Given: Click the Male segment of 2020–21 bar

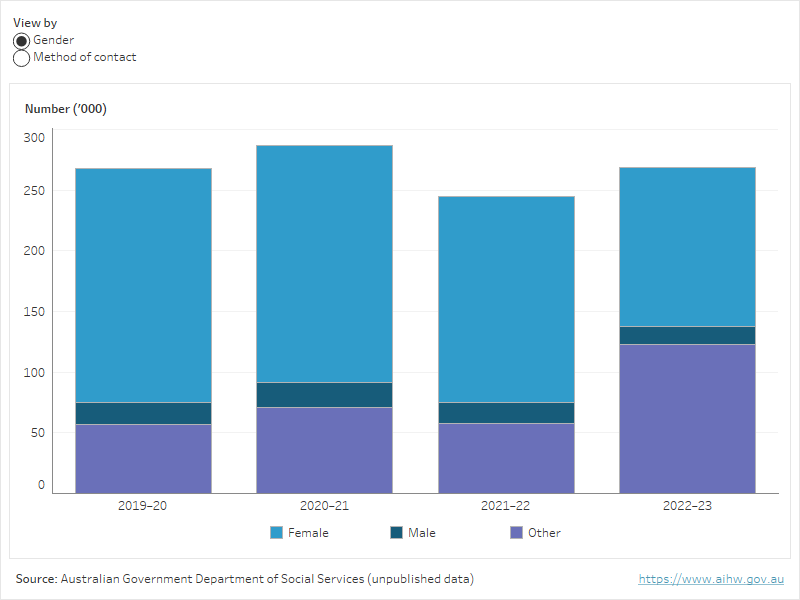Looking at the screenshot, I should pos(324,395).
